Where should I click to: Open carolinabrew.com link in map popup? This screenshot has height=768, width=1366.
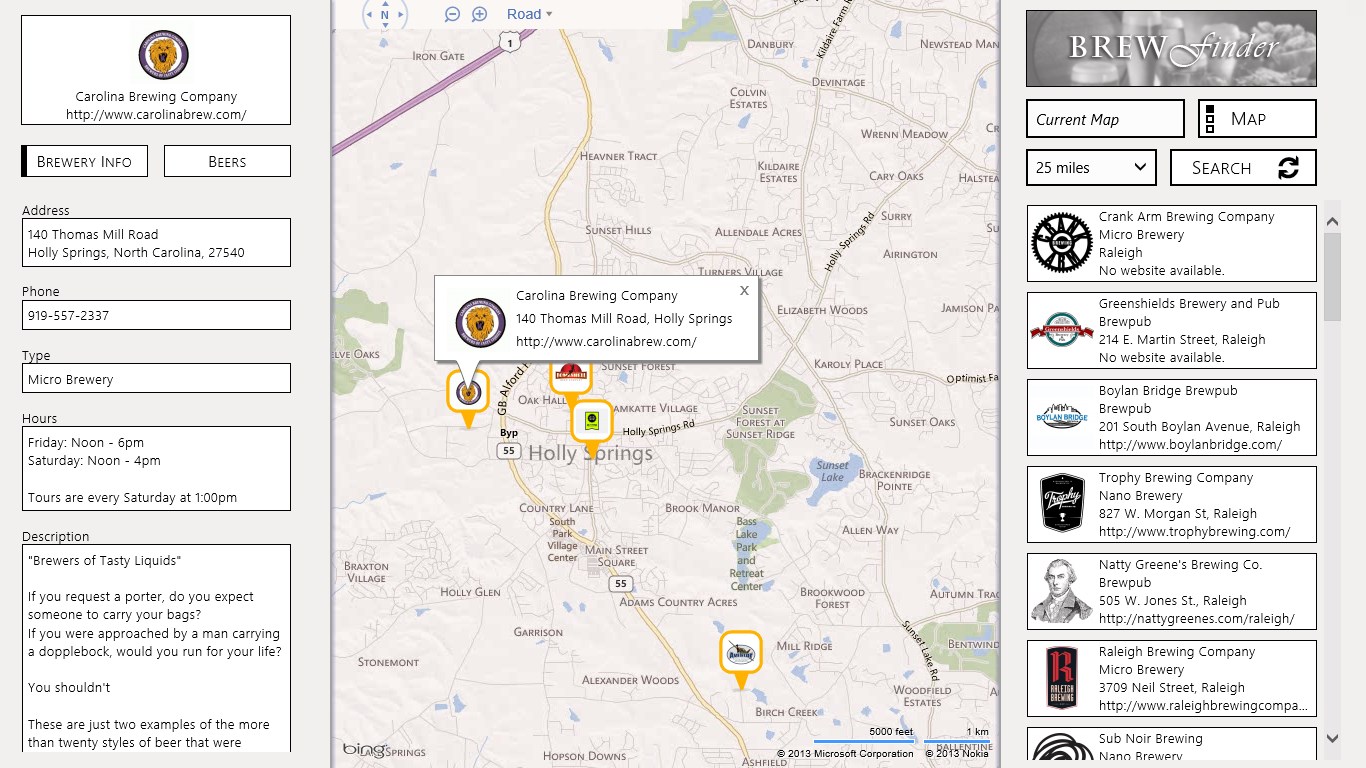(606, 342)
